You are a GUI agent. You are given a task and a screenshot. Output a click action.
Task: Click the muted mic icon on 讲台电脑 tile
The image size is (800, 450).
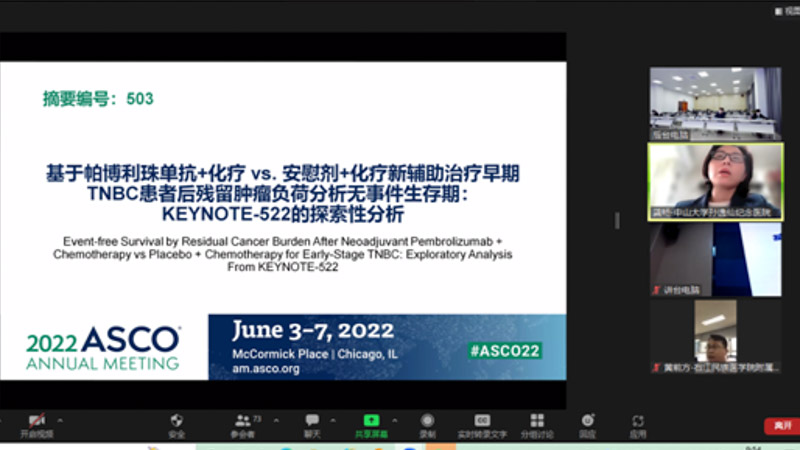click(657, 290)
